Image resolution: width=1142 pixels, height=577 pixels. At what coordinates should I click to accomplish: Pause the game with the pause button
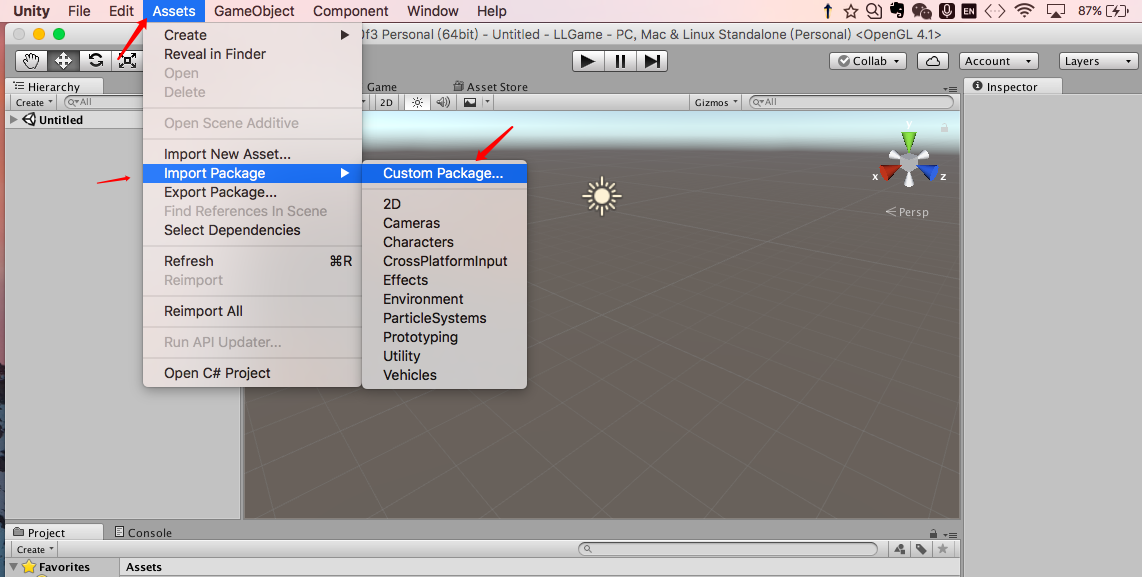(621, 61)
